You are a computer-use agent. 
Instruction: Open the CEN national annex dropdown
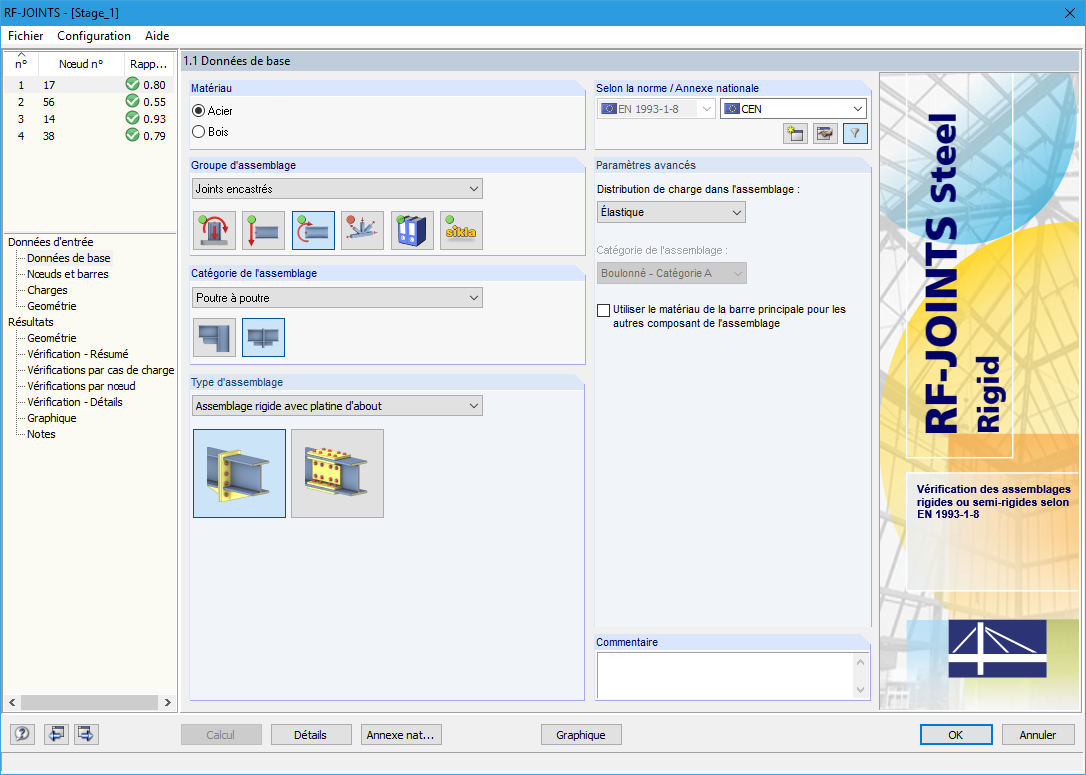794,109
